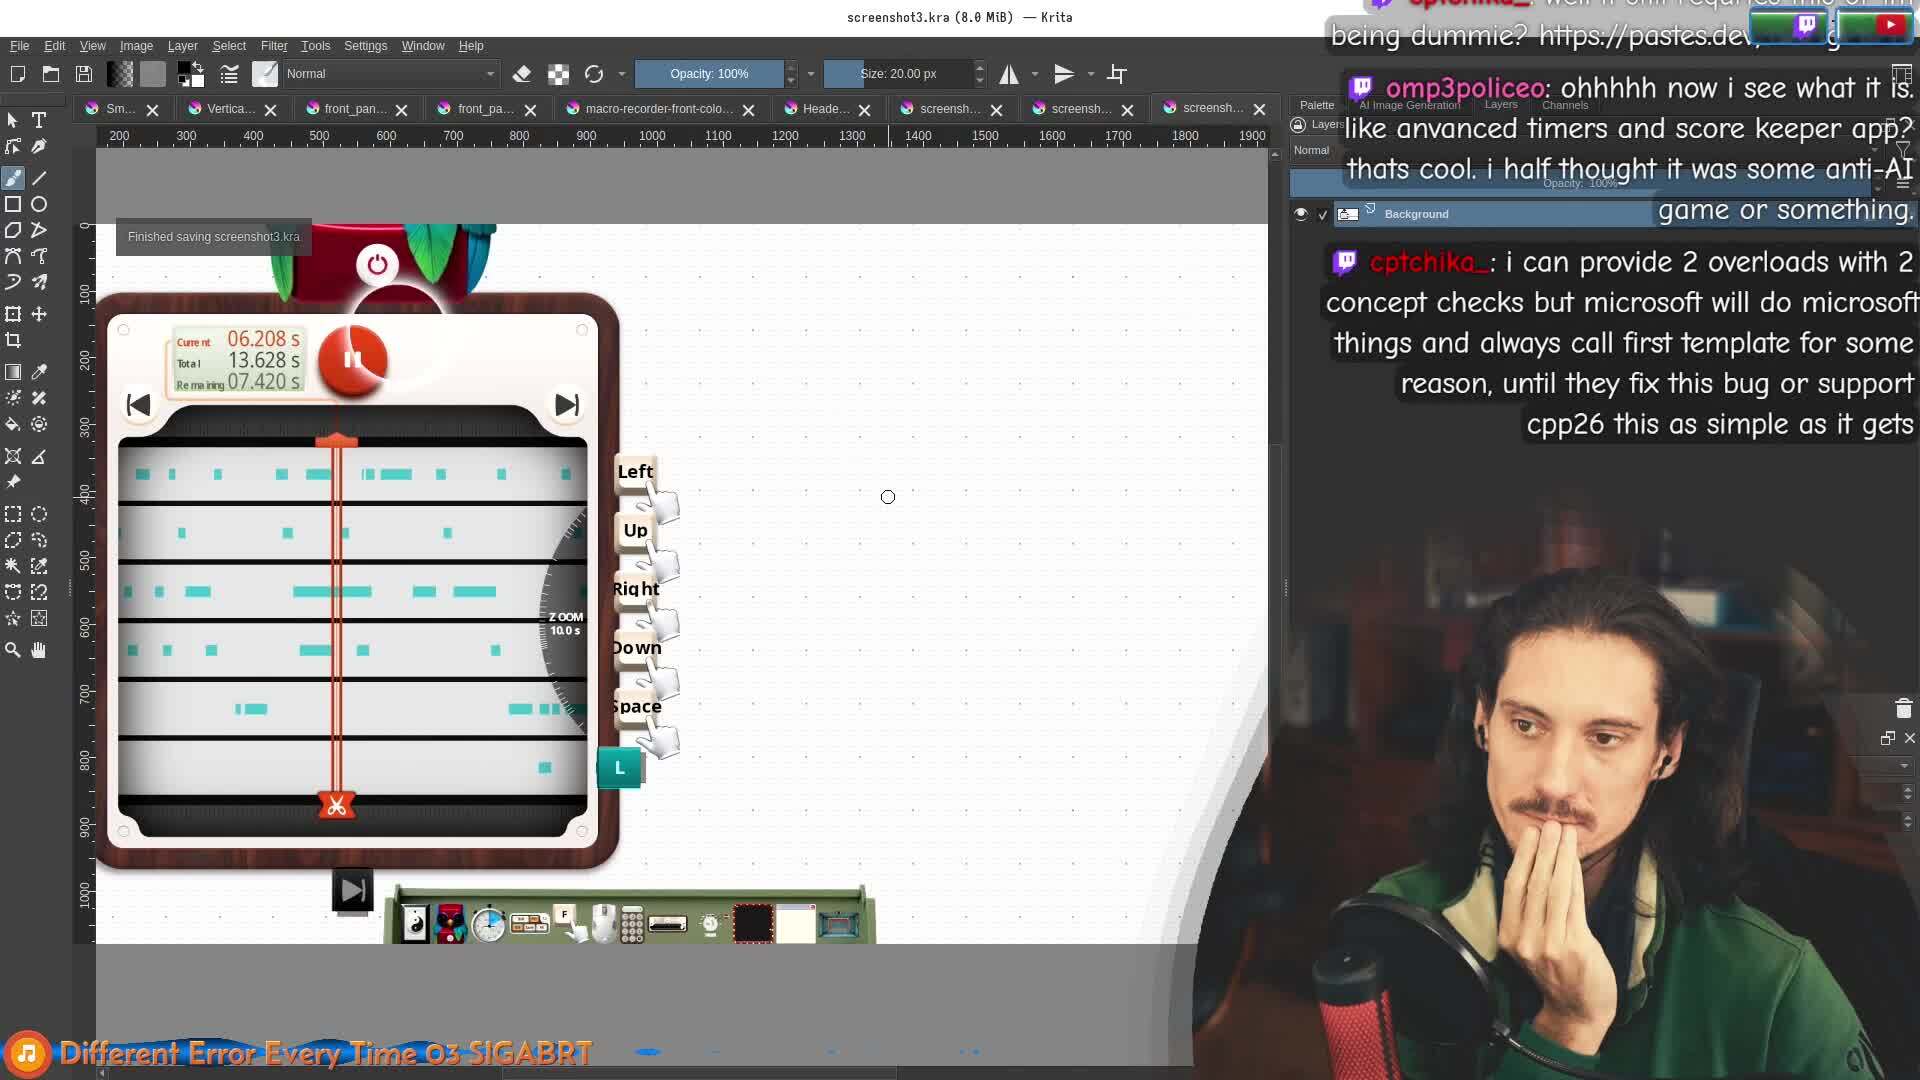The image size is (1920, 1080).
Task: Open the Channels docker tab
Action: coord(1564,105)
